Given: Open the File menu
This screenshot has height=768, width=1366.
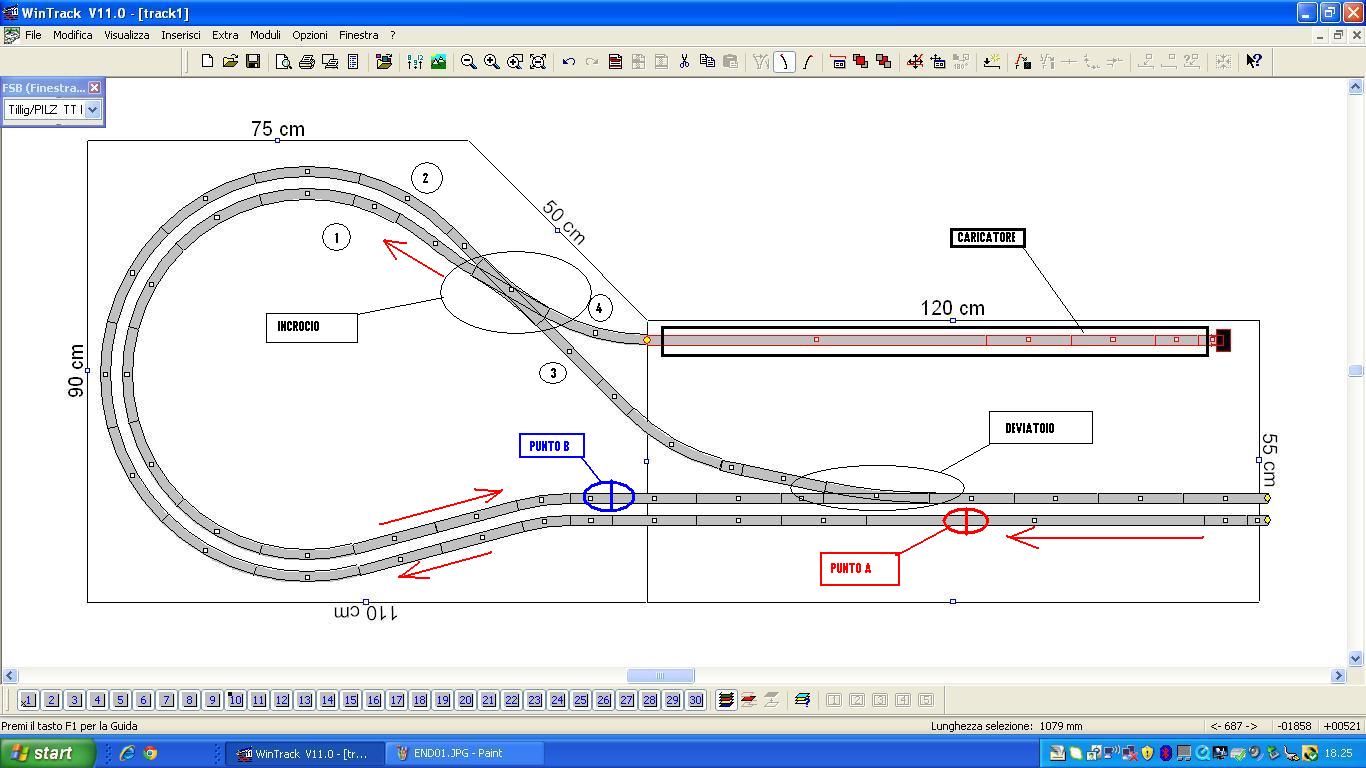Looking at the screenshot, I should click(33, 35).
